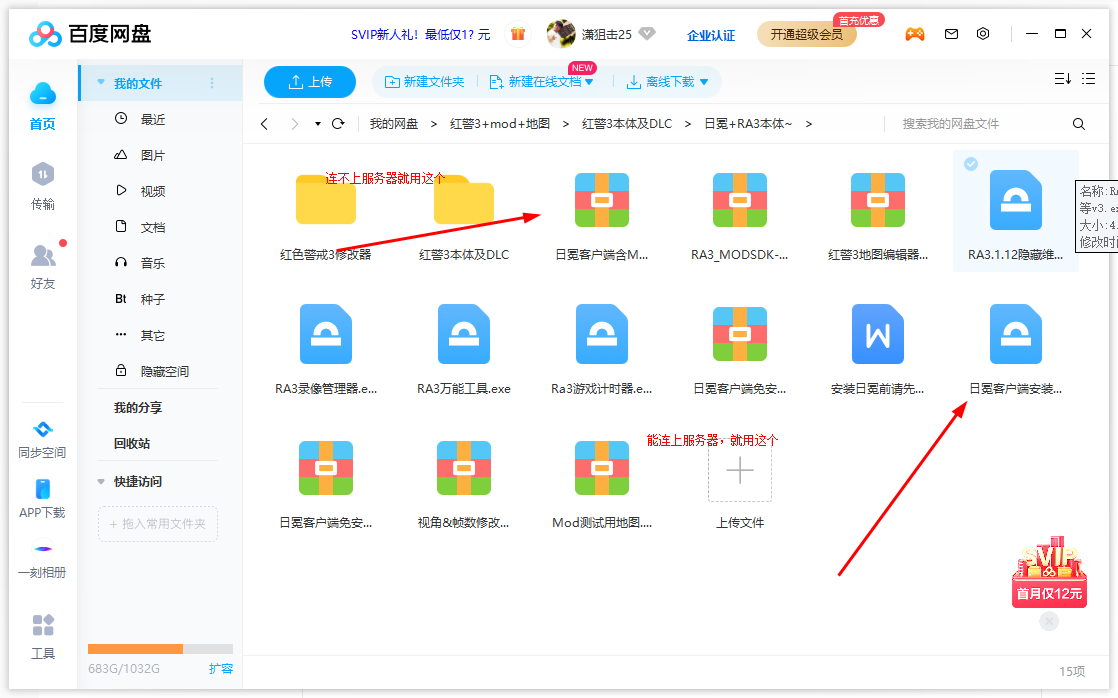Open 种子 torrent category

tap(153, 299)
